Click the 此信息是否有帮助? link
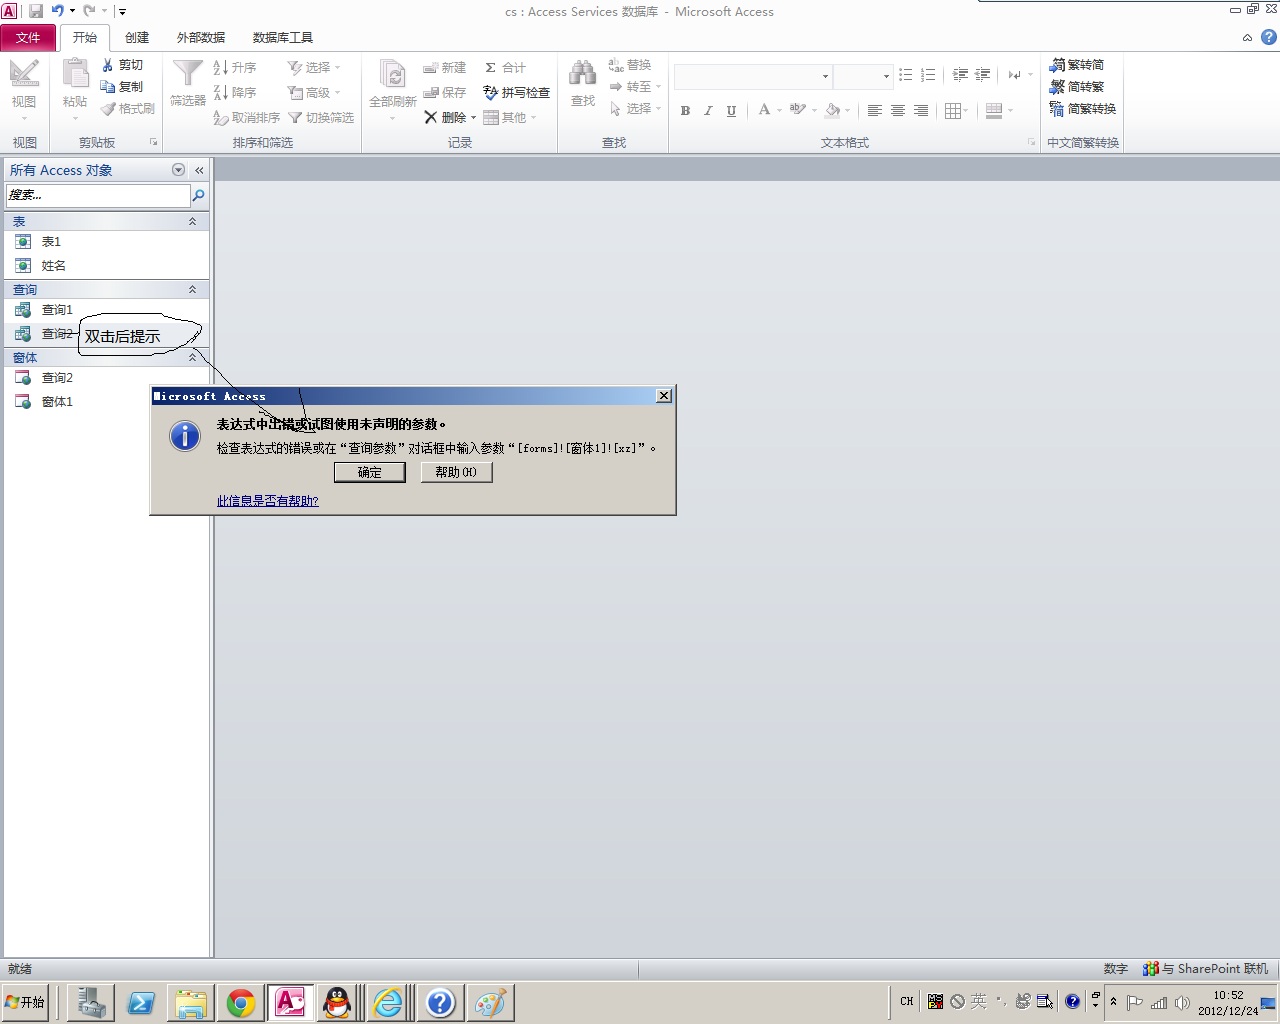This screenshot has width=1280, height=1024. [268, 501]
